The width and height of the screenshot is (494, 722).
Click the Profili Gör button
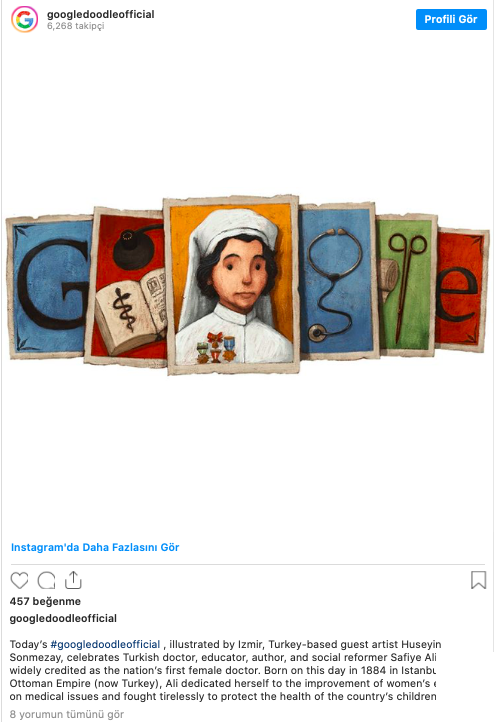451,19
